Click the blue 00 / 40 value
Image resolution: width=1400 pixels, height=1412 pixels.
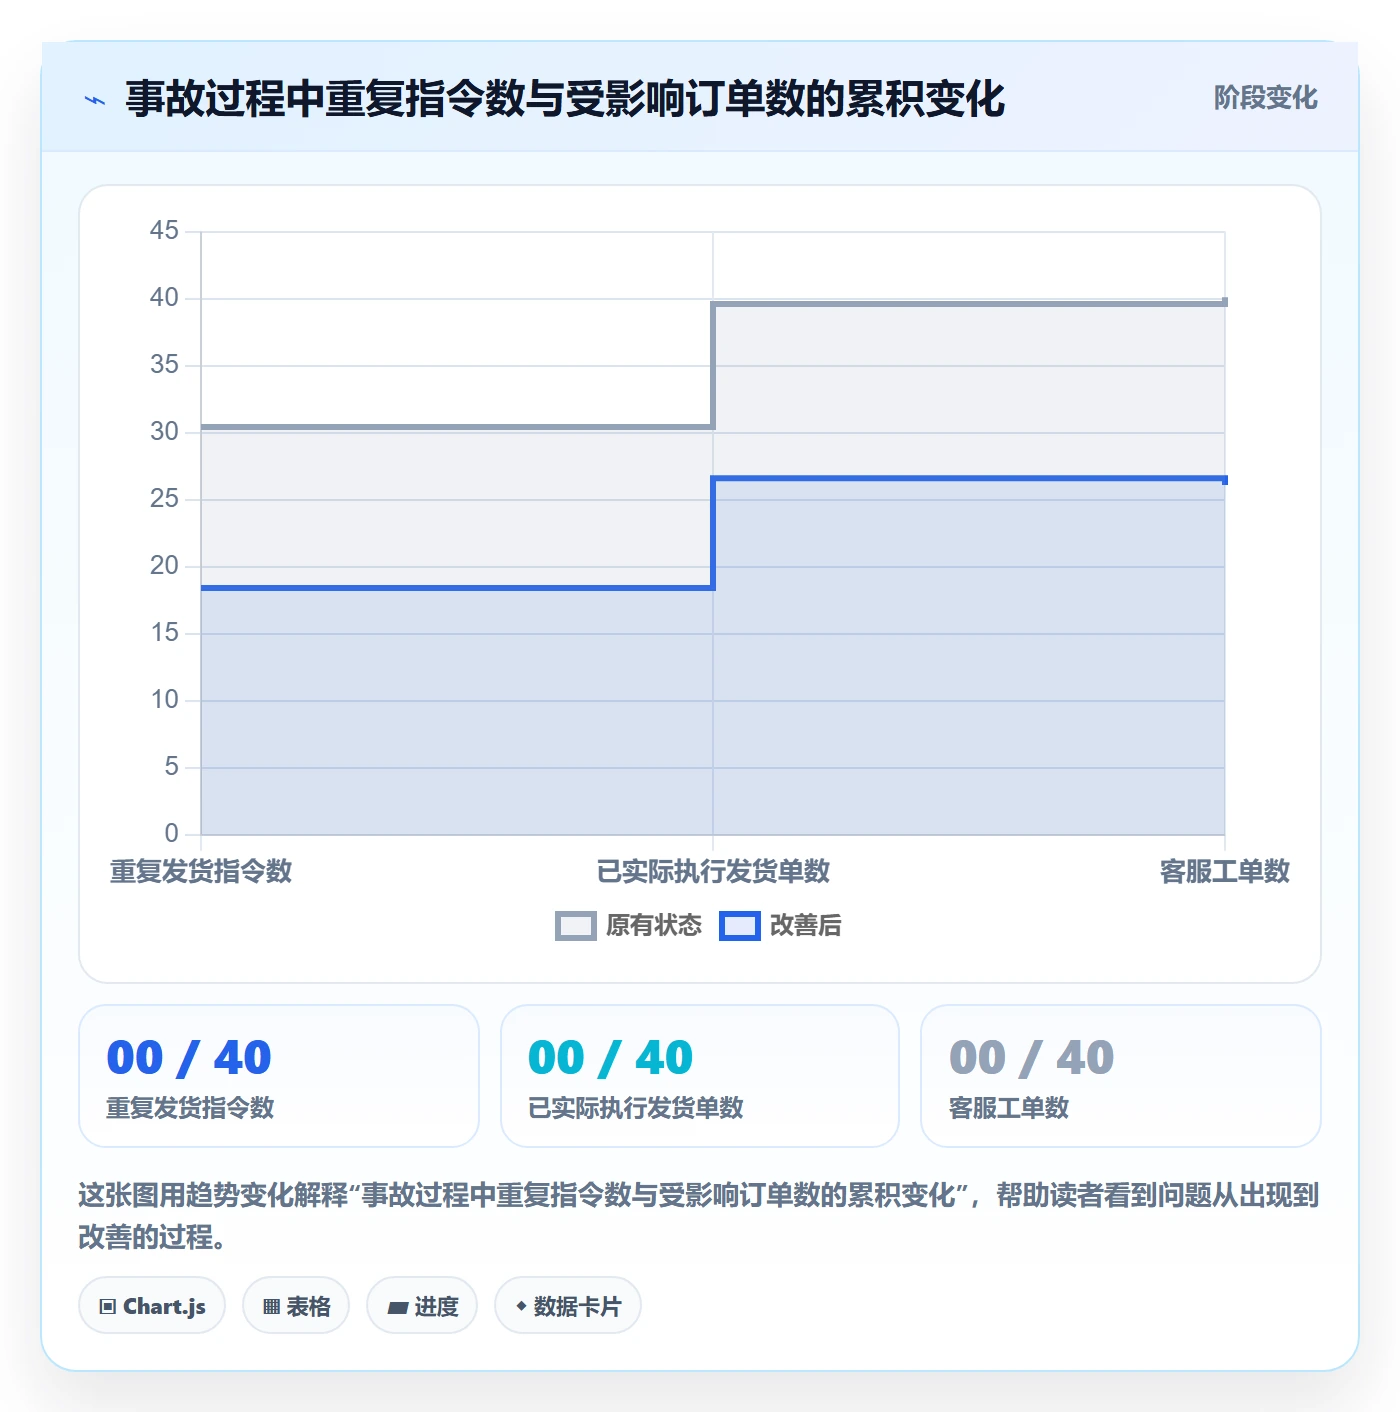point(189,1058)
